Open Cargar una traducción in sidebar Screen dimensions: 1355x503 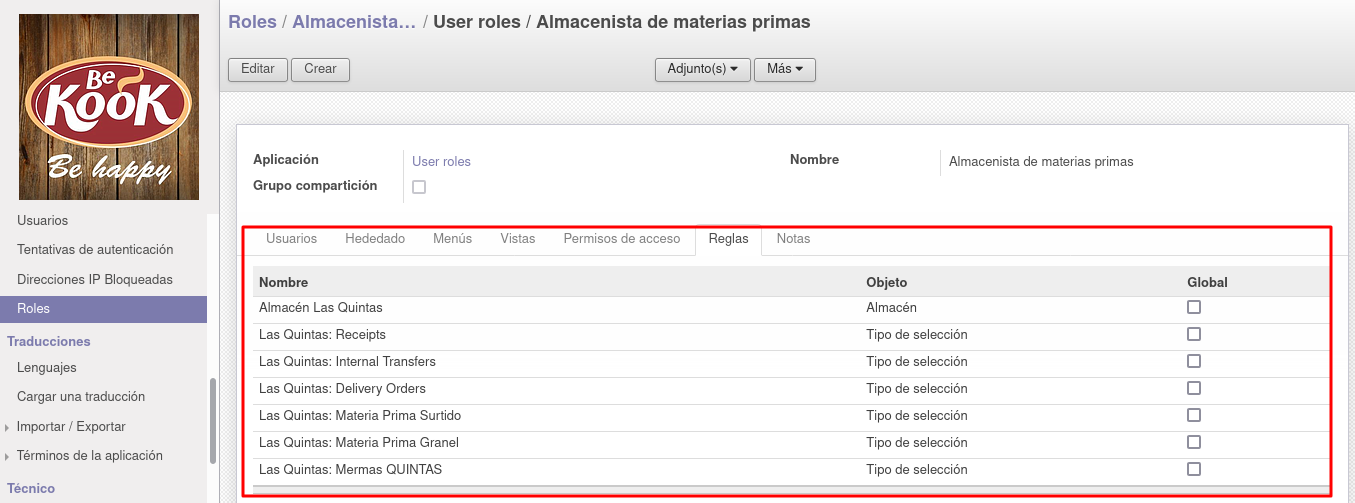click(x=81, y=397)
